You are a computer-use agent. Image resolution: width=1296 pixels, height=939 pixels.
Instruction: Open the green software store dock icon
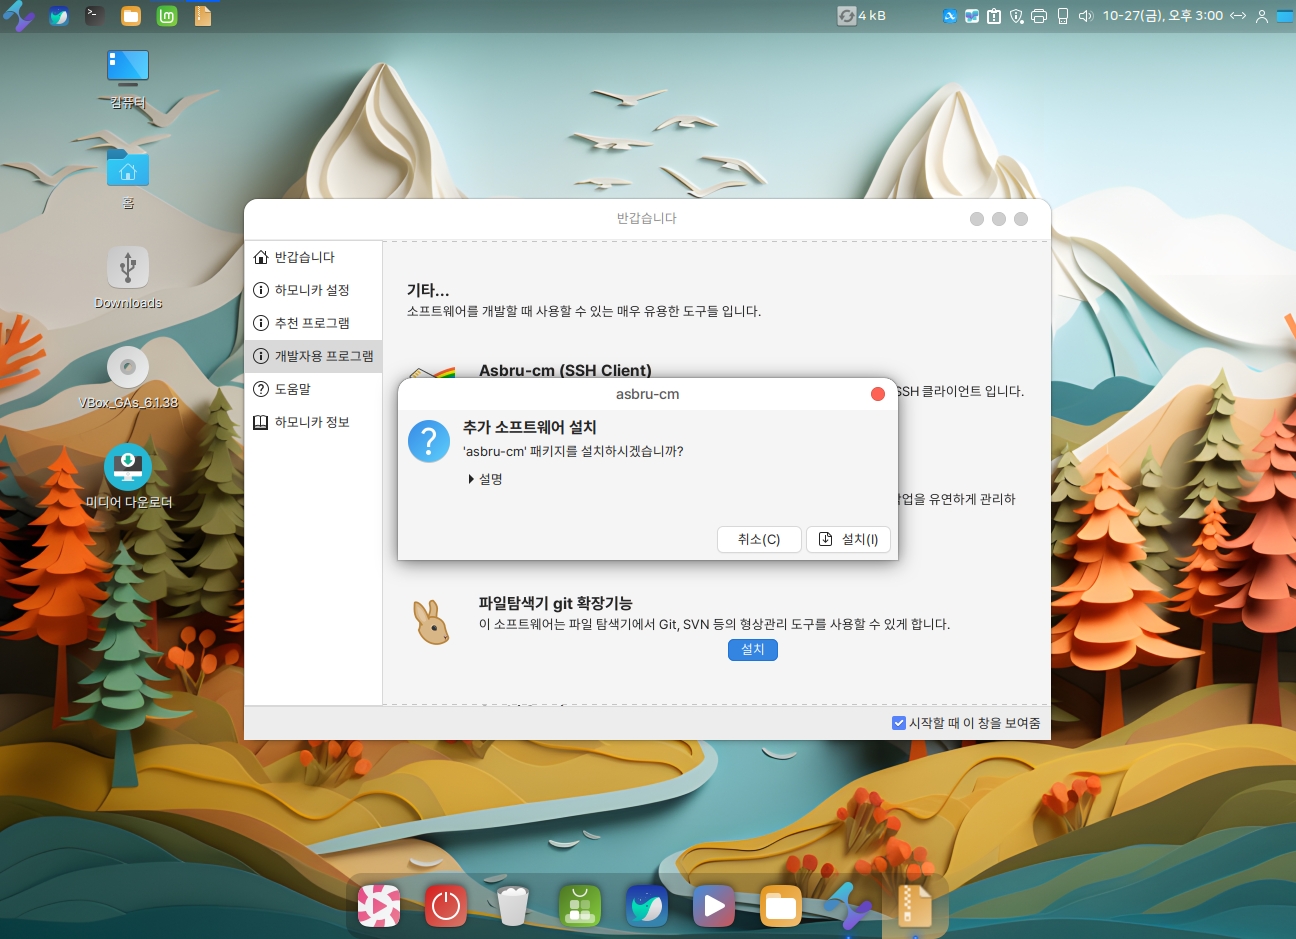point(580,906)
